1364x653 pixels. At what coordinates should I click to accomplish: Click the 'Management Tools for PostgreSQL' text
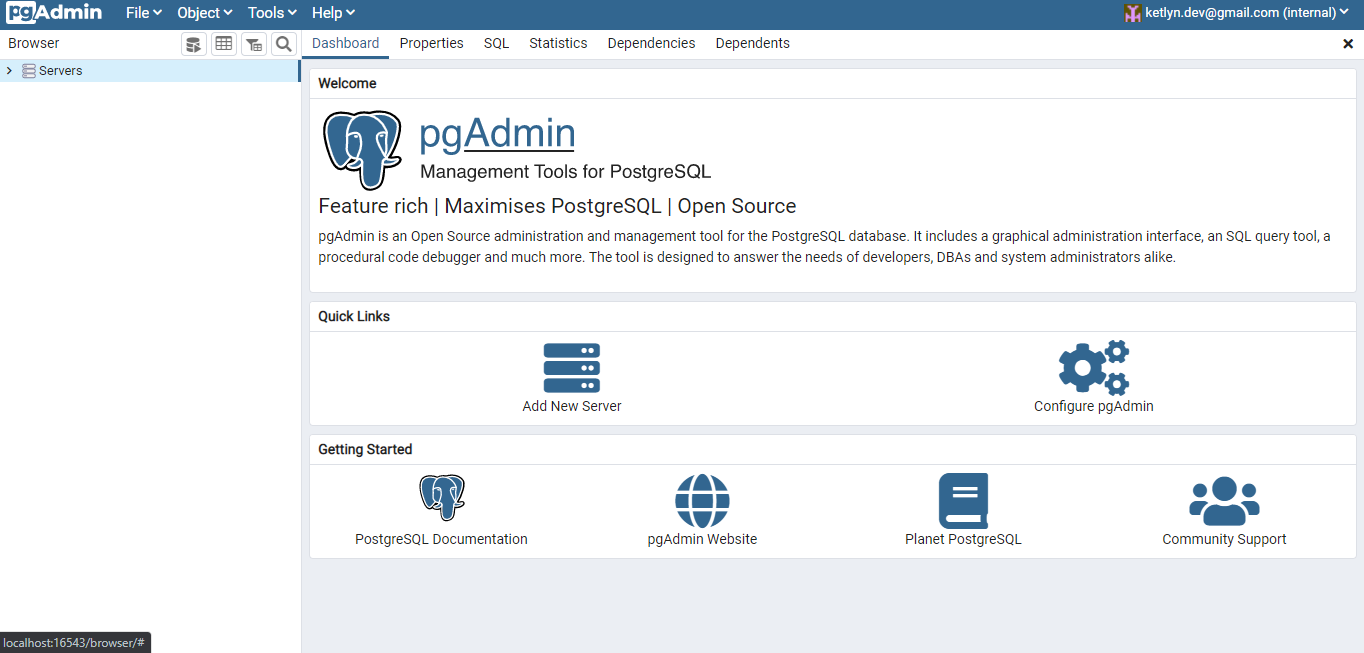565,171
